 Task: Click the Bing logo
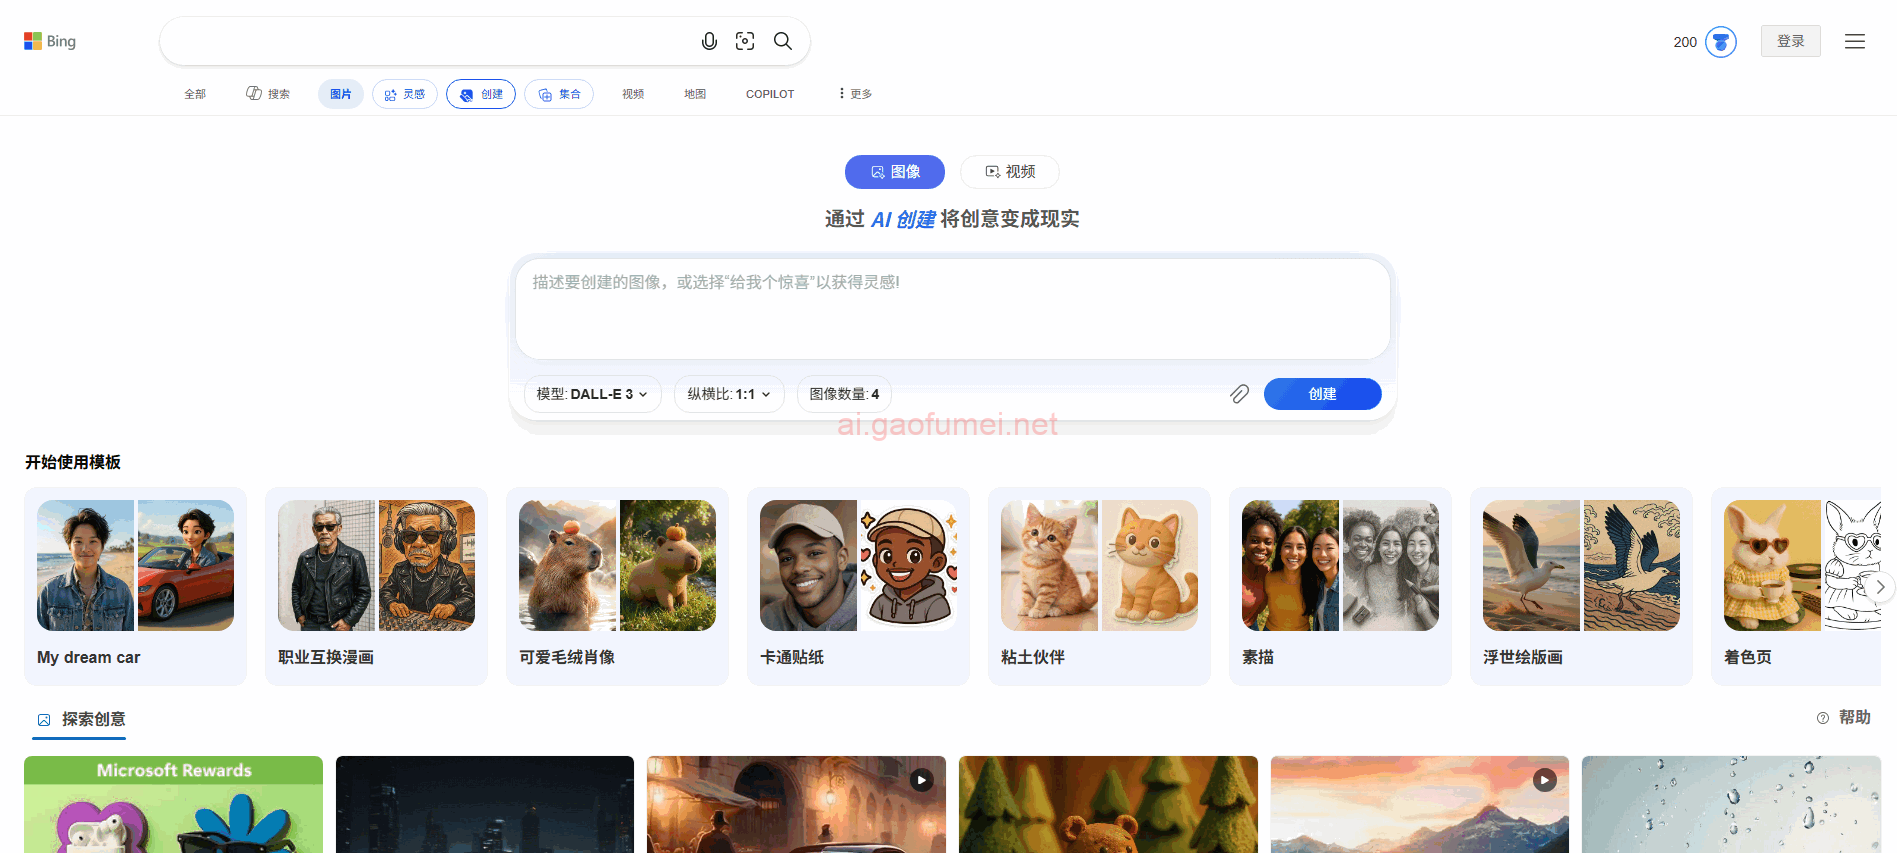click(x=50, y=41)
